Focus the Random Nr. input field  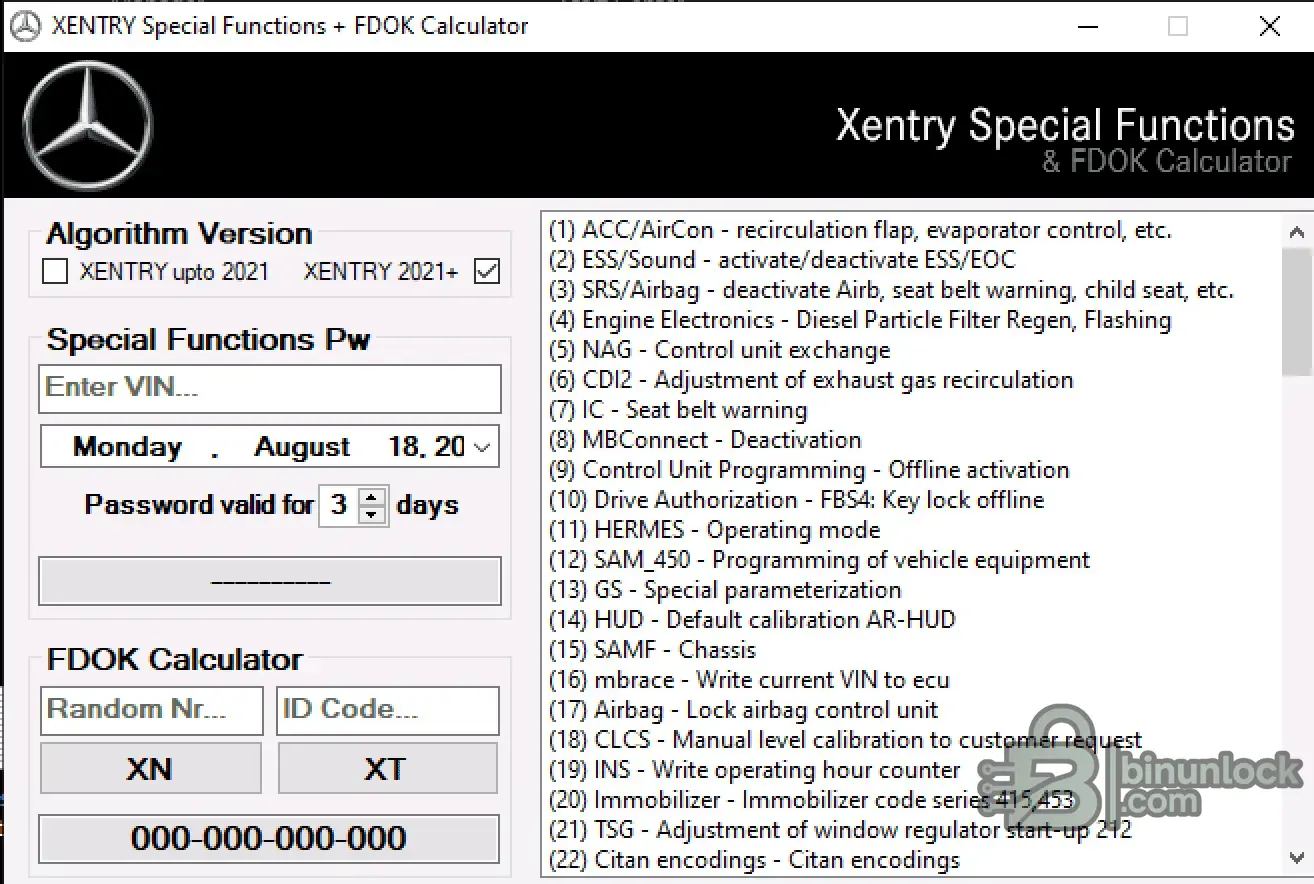(x=152, y=710)
